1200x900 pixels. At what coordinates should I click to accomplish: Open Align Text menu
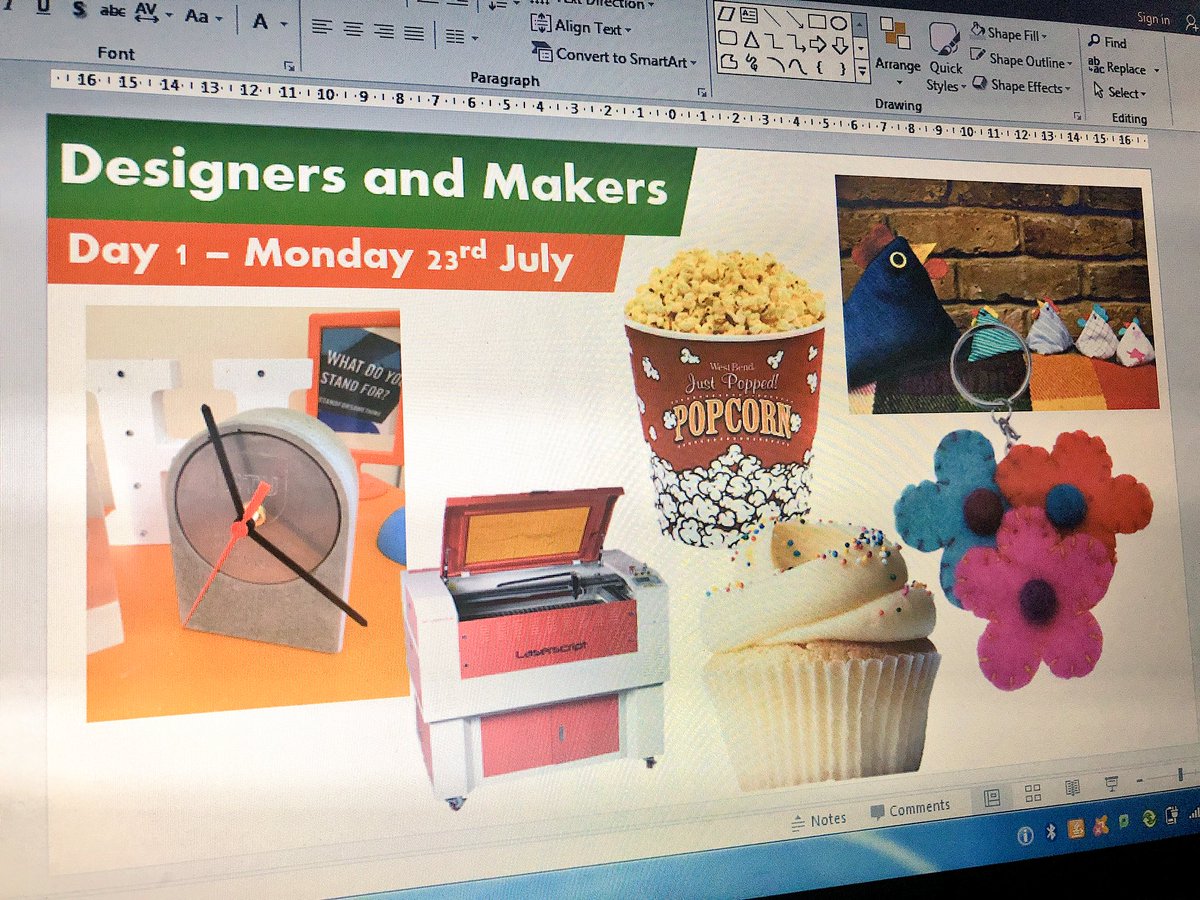pos(582,27)
